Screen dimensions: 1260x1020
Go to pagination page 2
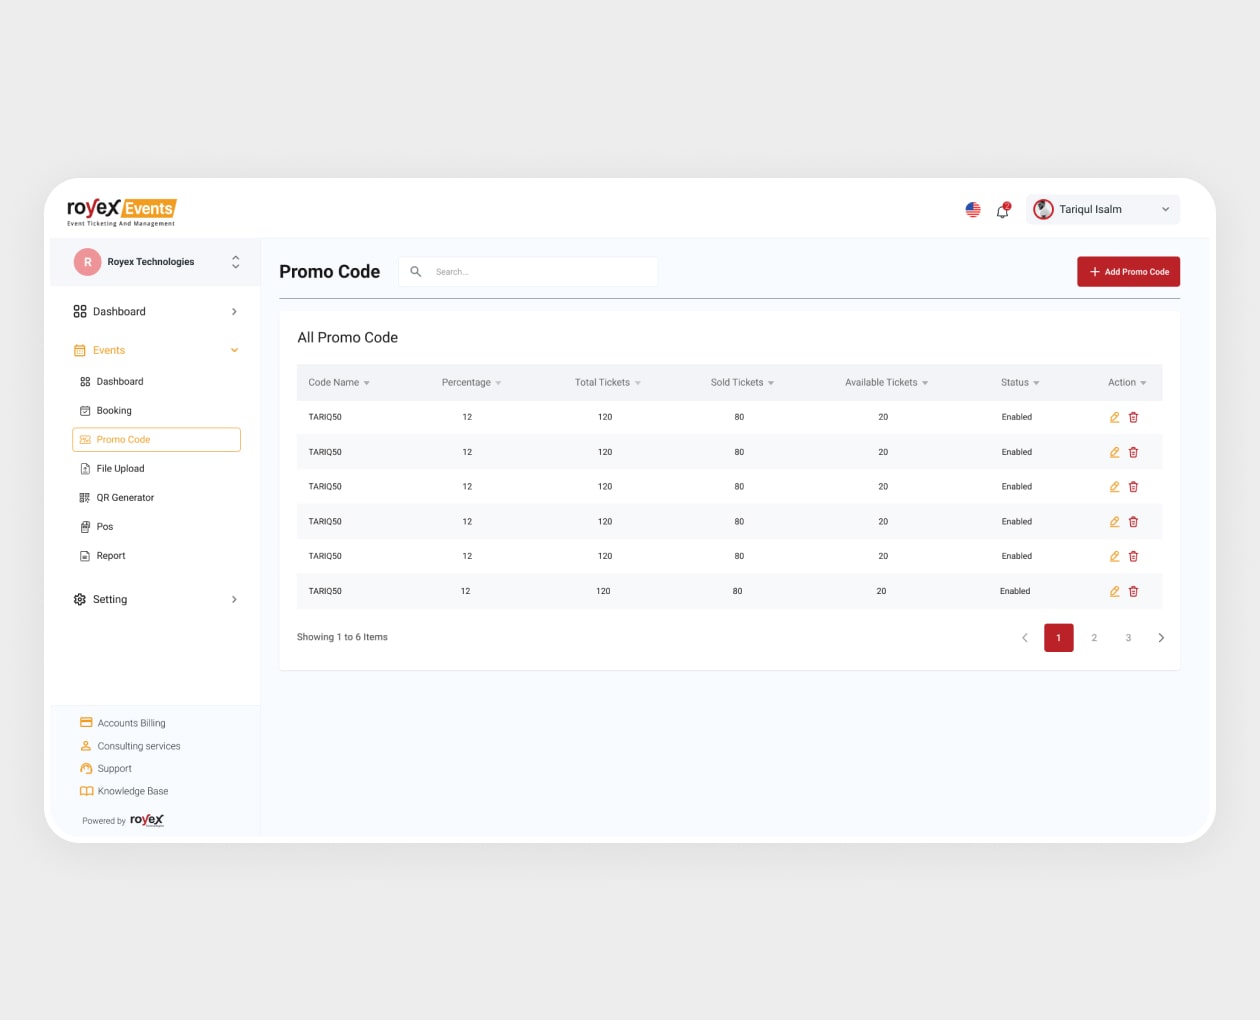point(1094,638)
